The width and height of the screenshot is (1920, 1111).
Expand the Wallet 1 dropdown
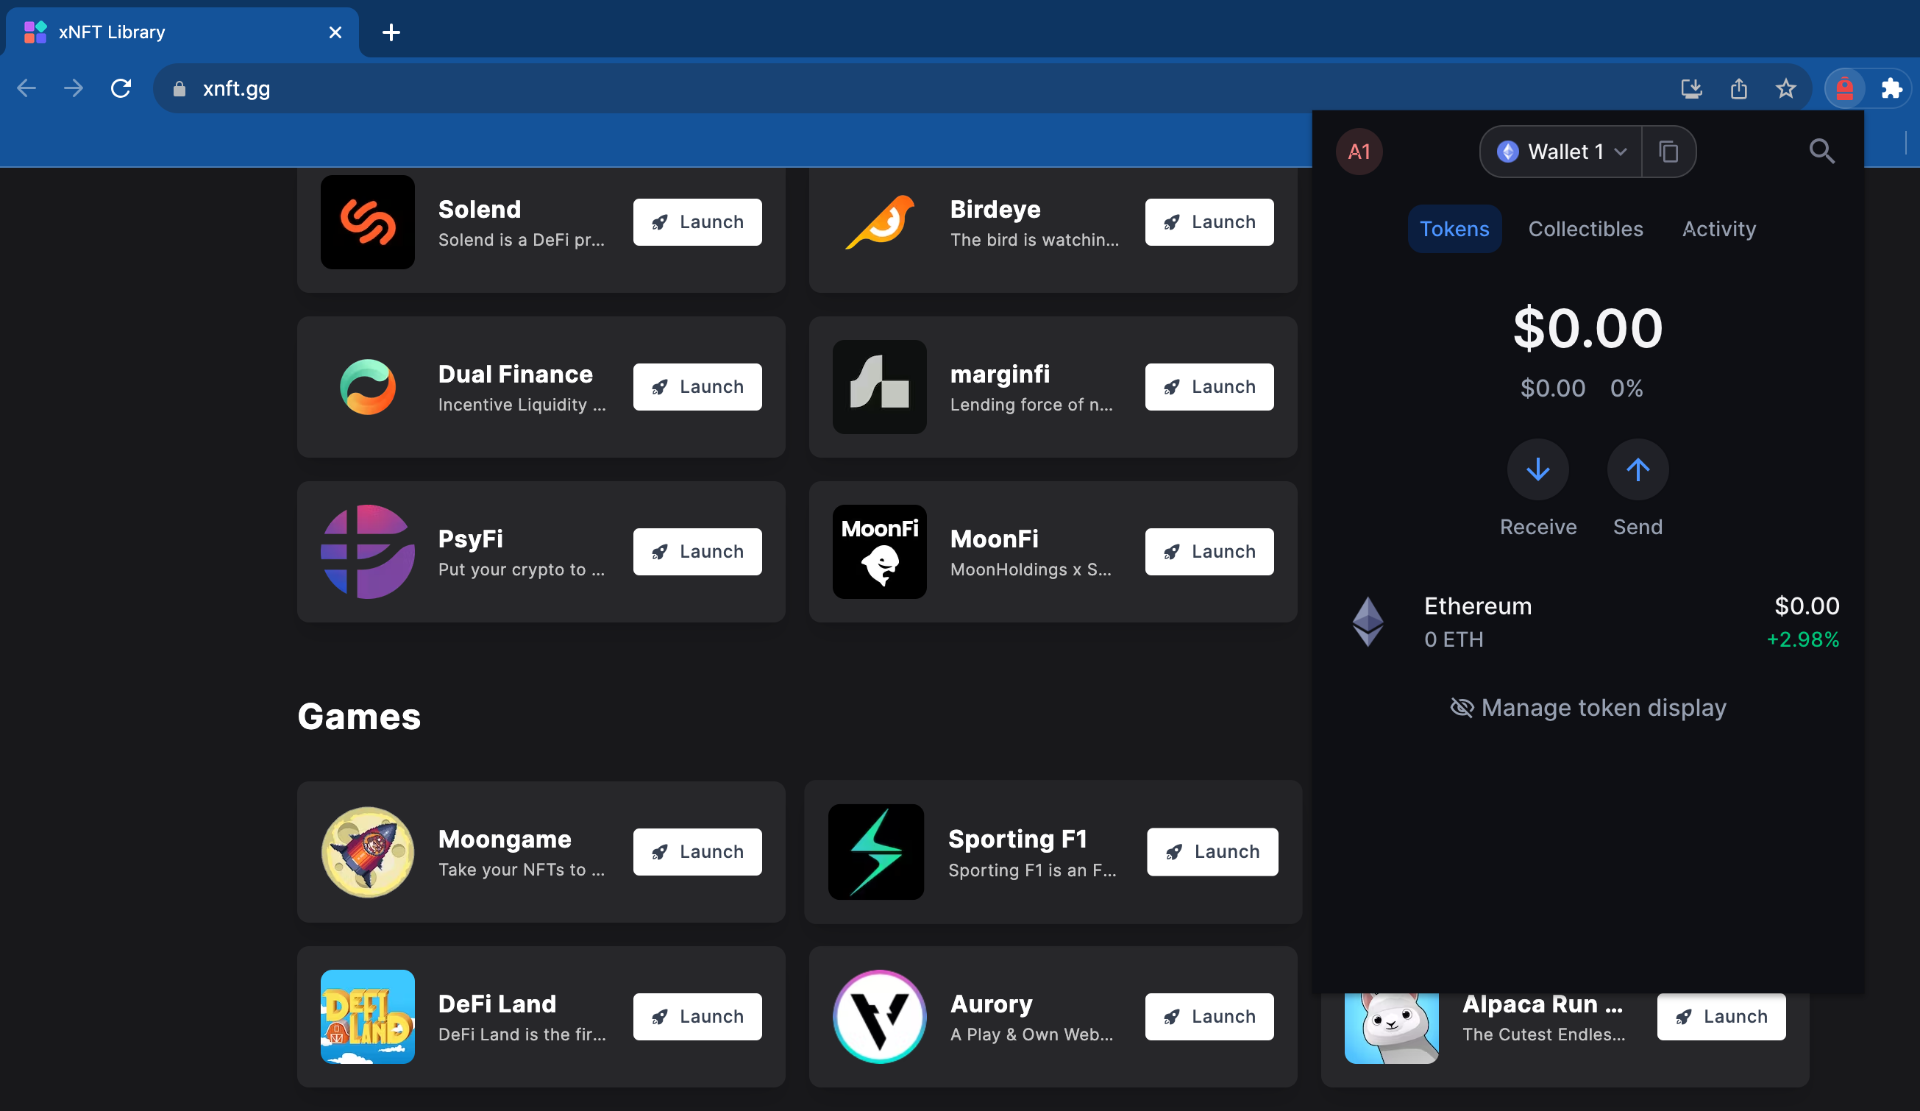point(1561,151)
